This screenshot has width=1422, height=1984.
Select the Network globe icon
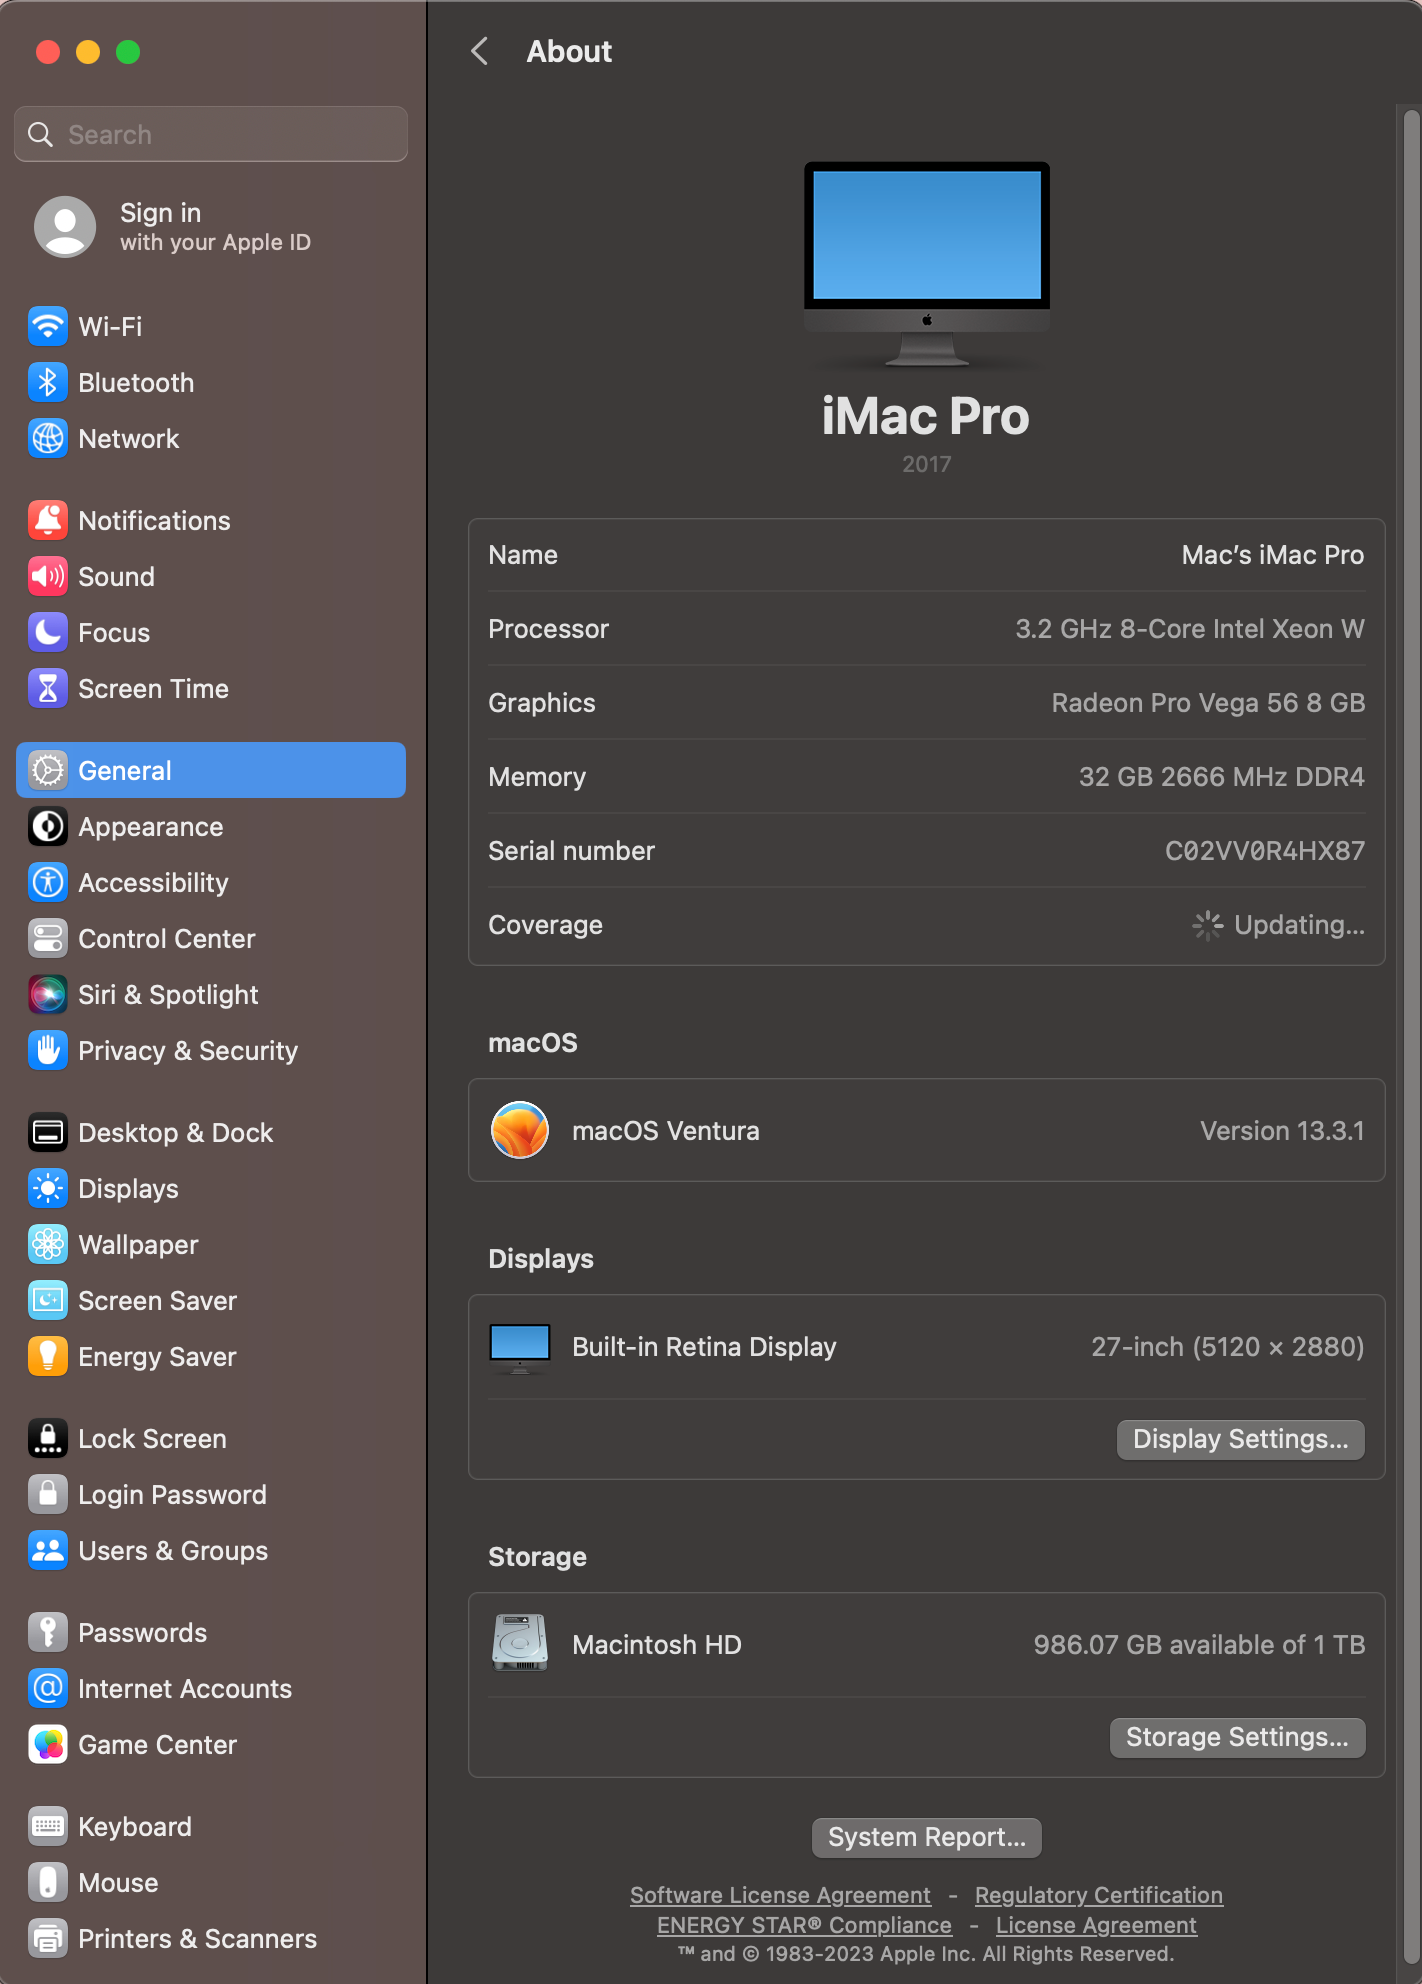click(48, 438)
